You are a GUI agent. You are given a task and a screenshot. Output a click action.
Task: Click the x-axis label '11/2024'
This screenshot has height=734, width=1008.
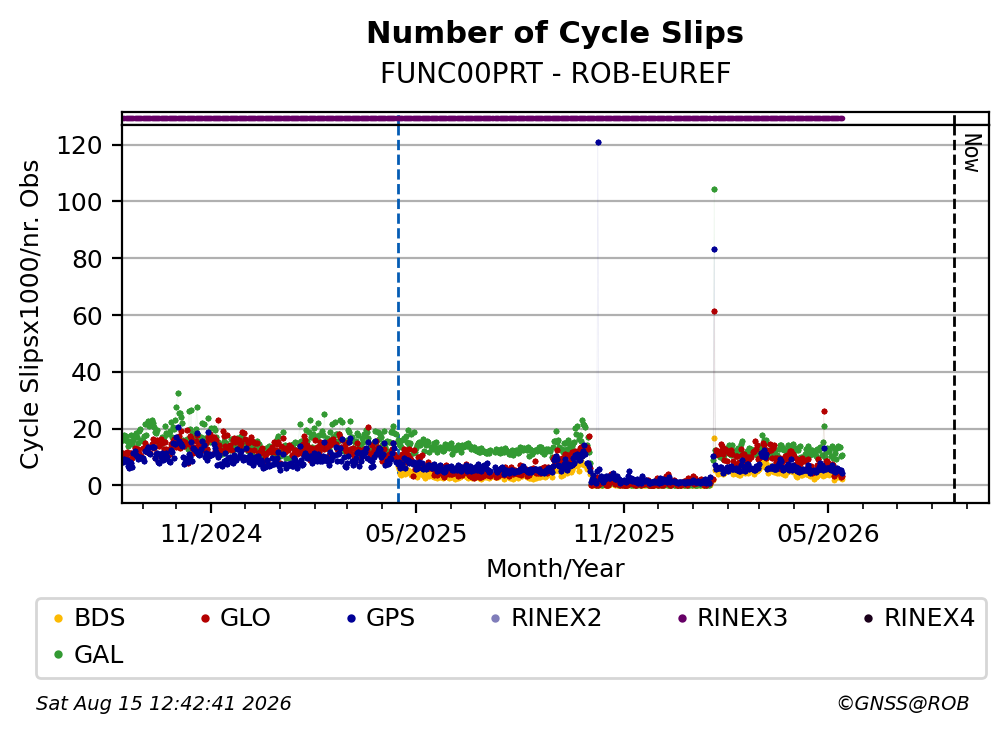[x=211, y=534]
